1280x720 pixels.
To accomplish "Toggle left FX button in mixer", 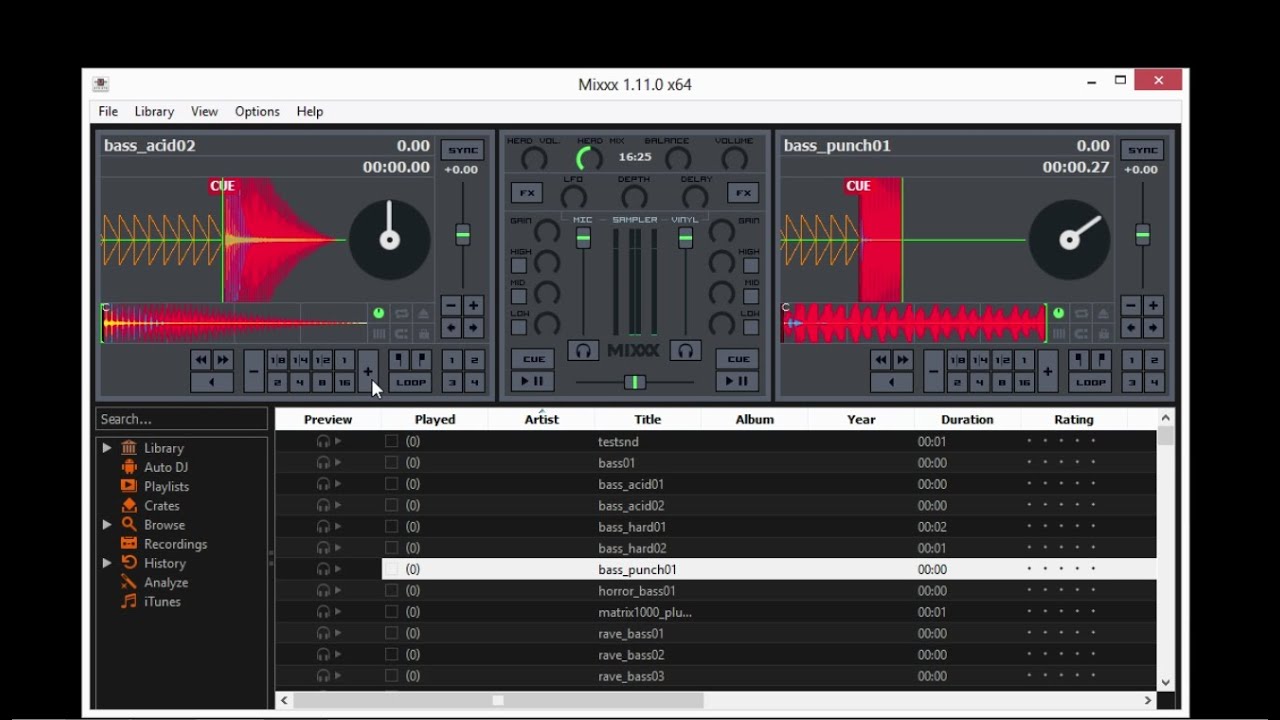I will click(x=526, y=193).
